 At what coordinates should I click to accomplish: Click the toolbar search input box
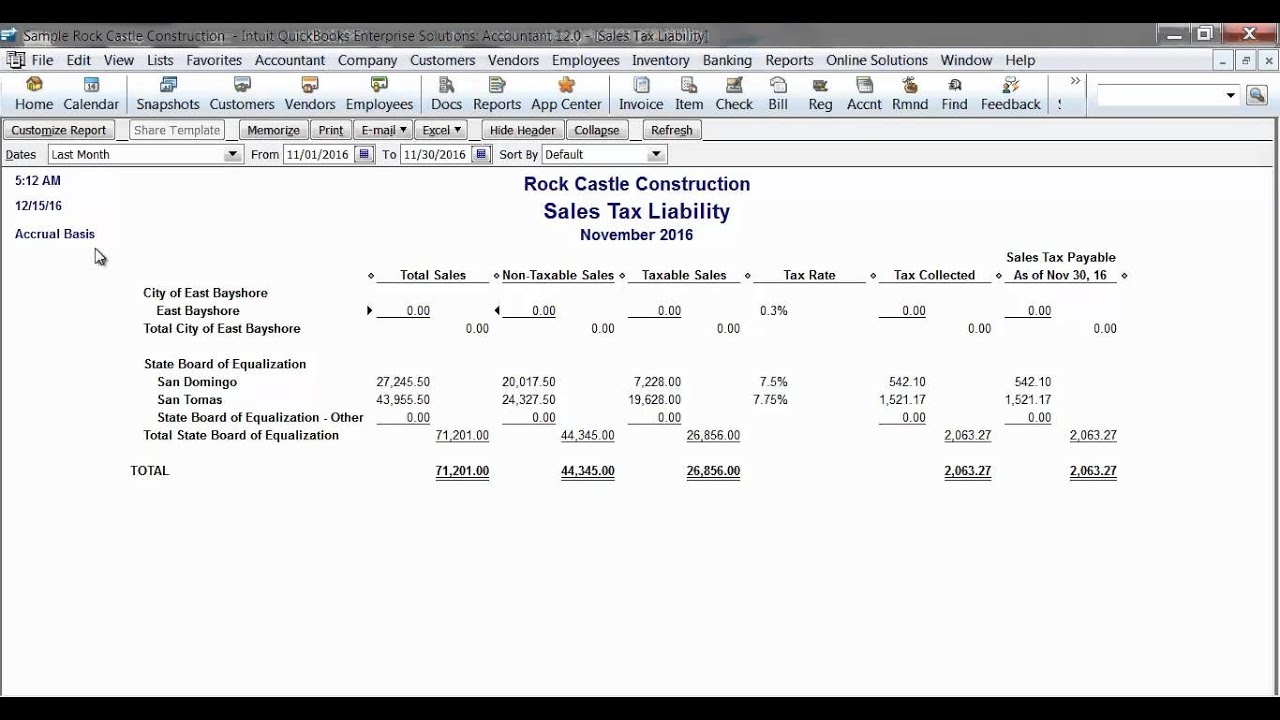coord(1160,95)
